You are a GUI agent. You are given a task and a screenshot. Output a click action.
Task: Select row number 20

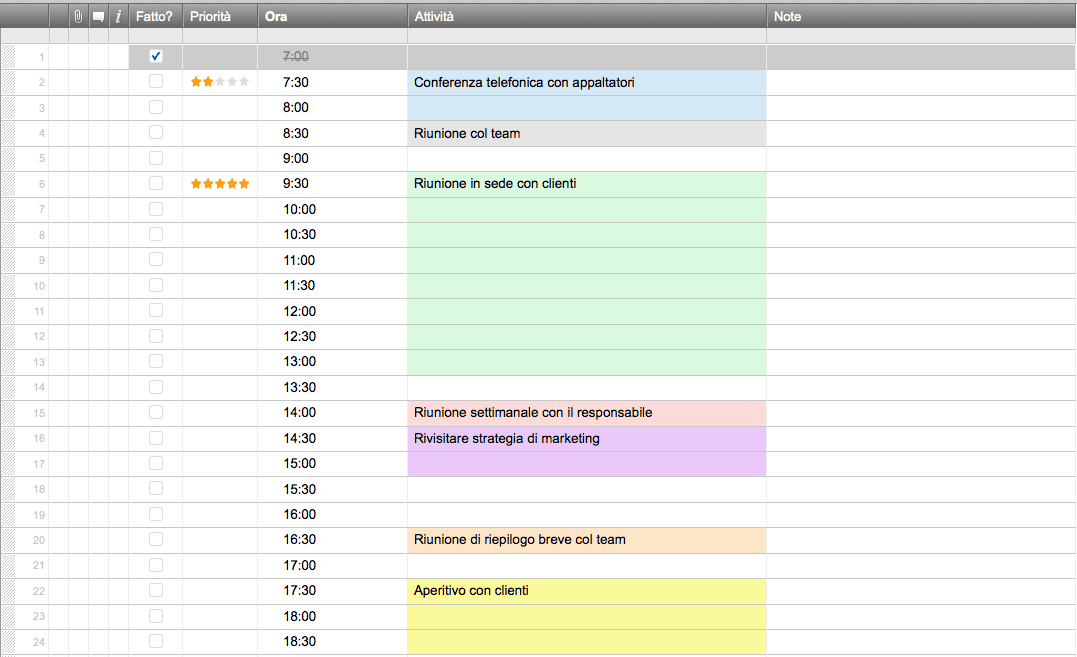coord(33,540)
